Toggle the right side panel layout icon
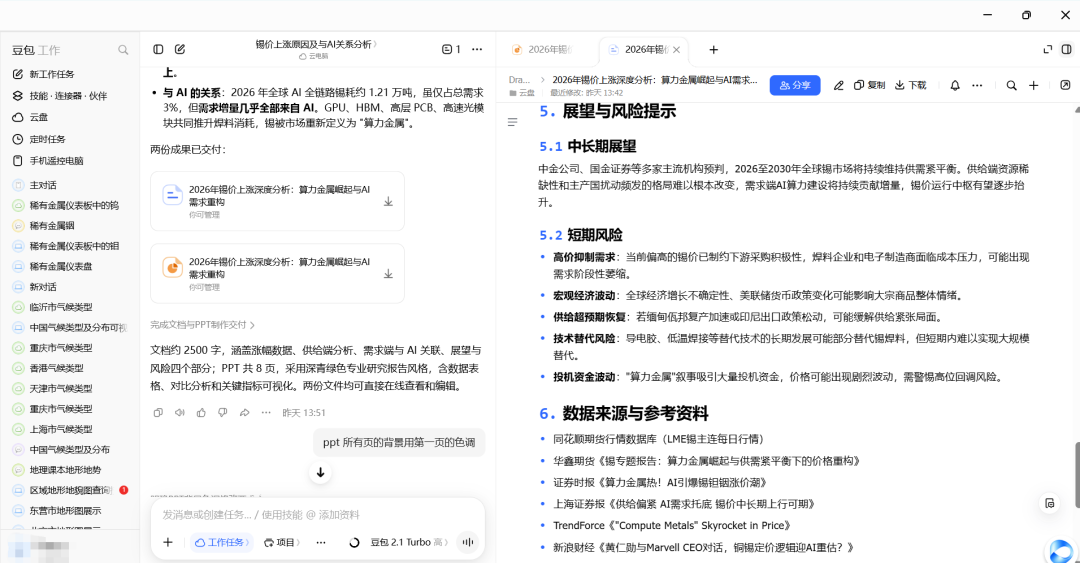The width and height of the screenshot is (1080, 563). [1066, 50]
